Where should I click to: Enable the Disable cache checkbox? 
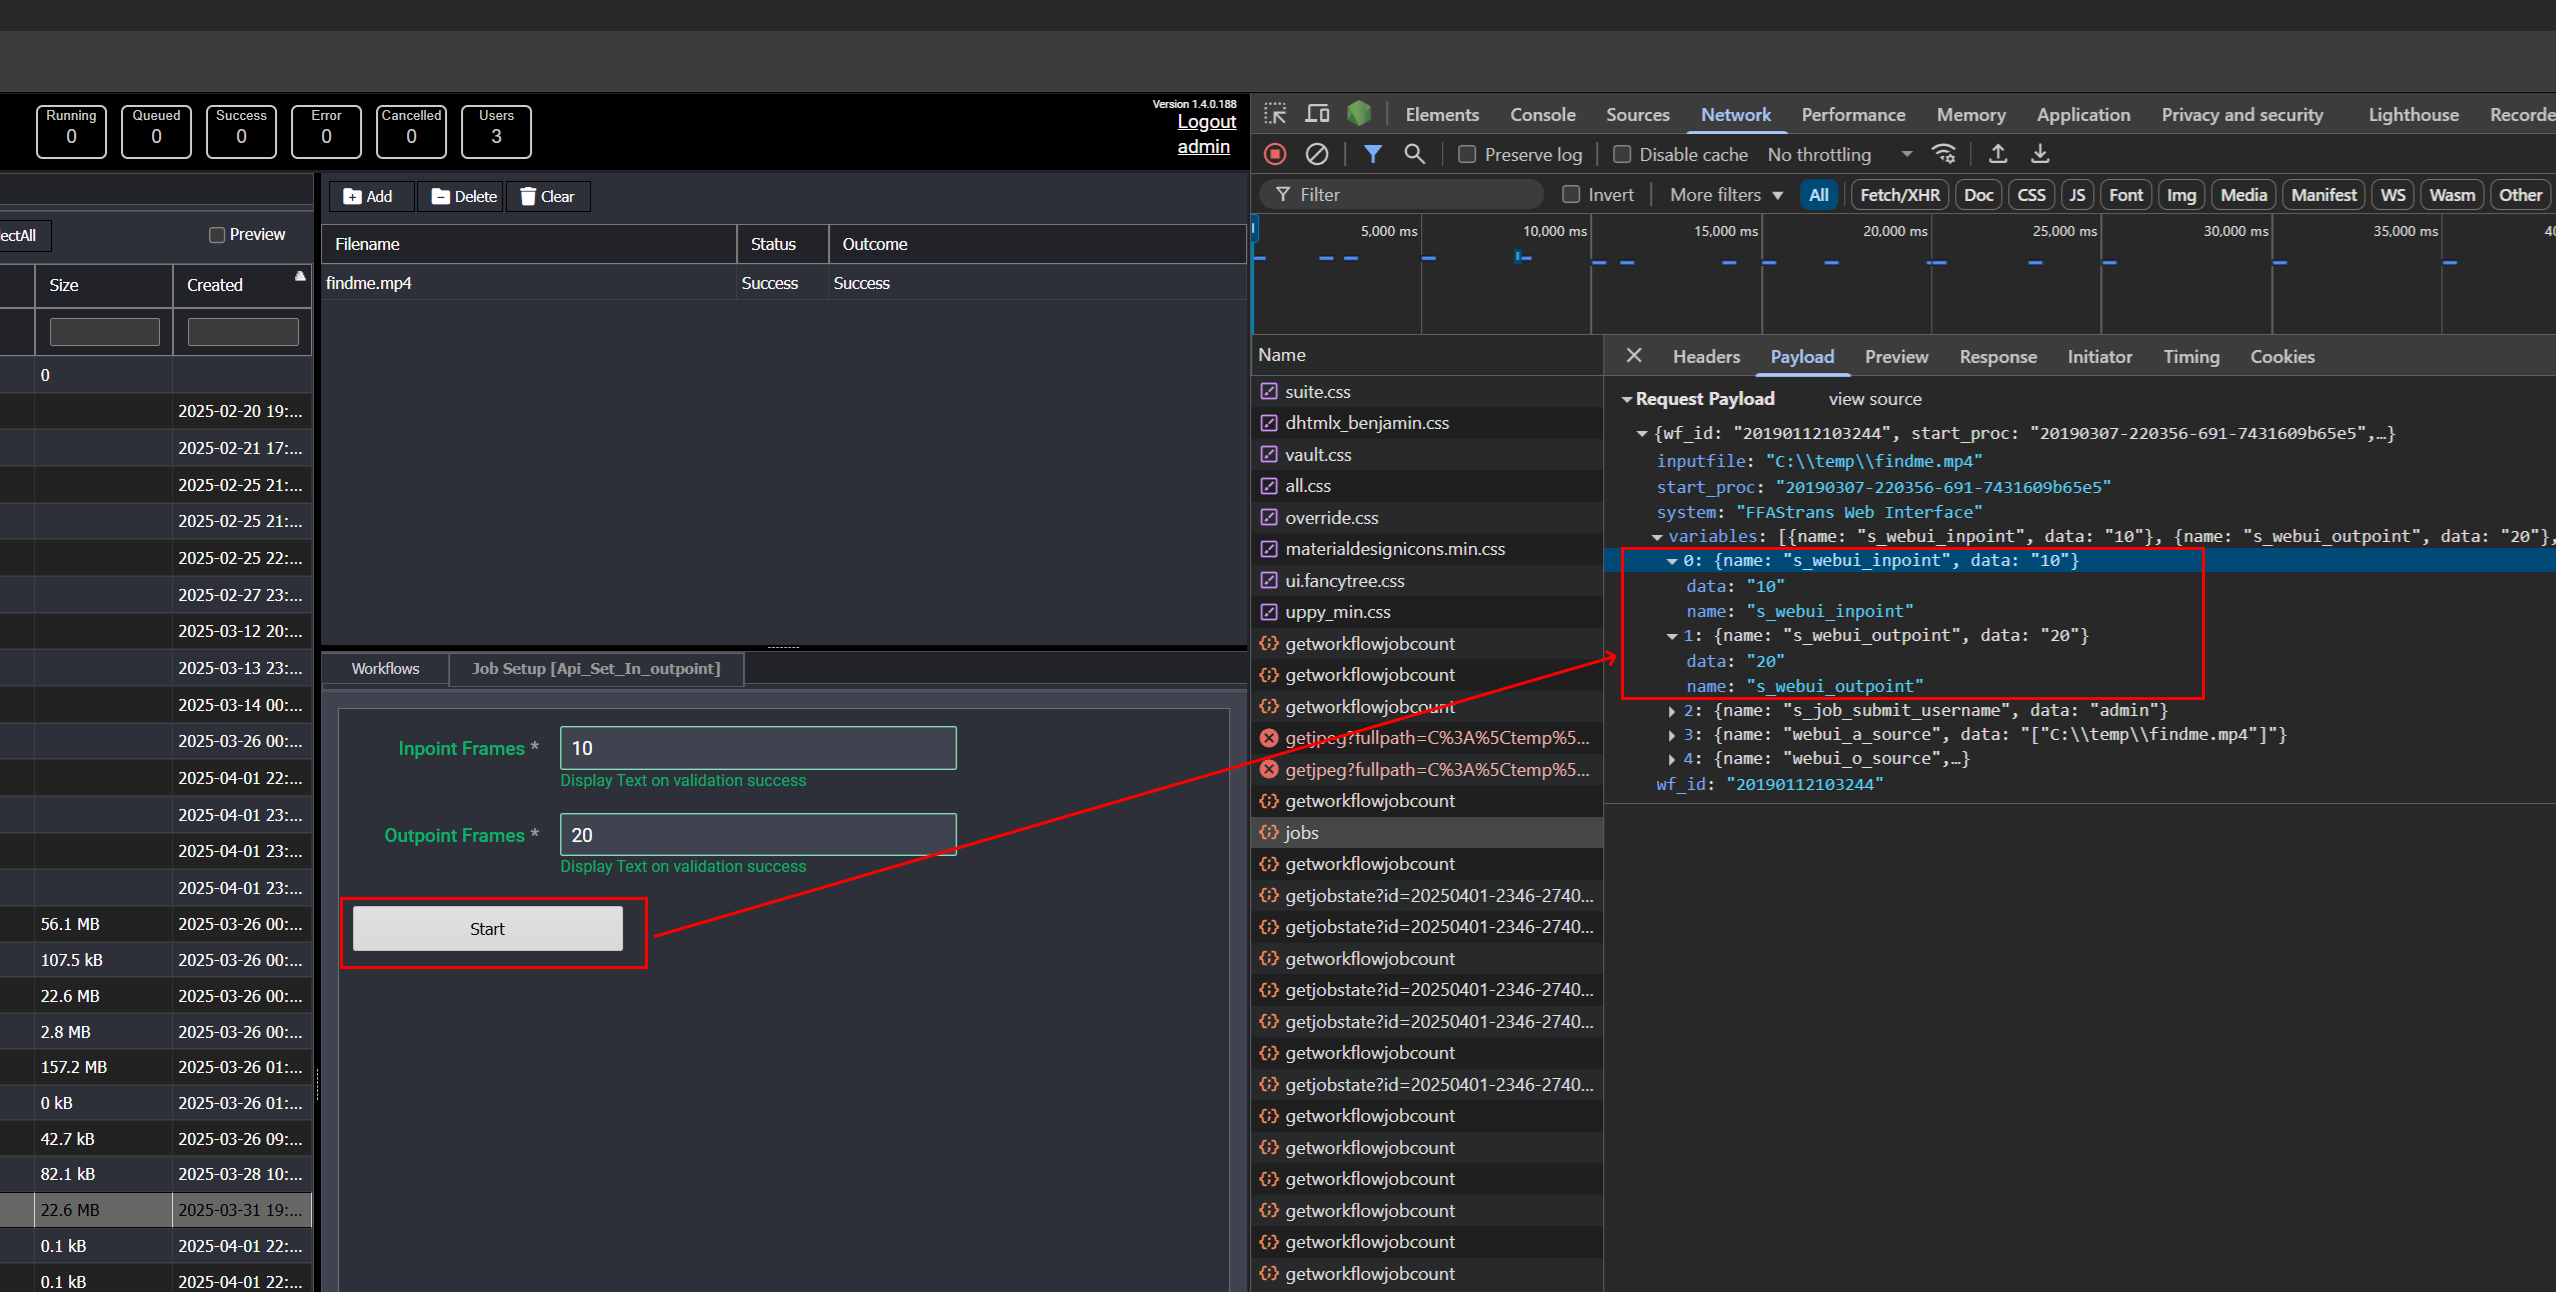tap(1622, 154)
